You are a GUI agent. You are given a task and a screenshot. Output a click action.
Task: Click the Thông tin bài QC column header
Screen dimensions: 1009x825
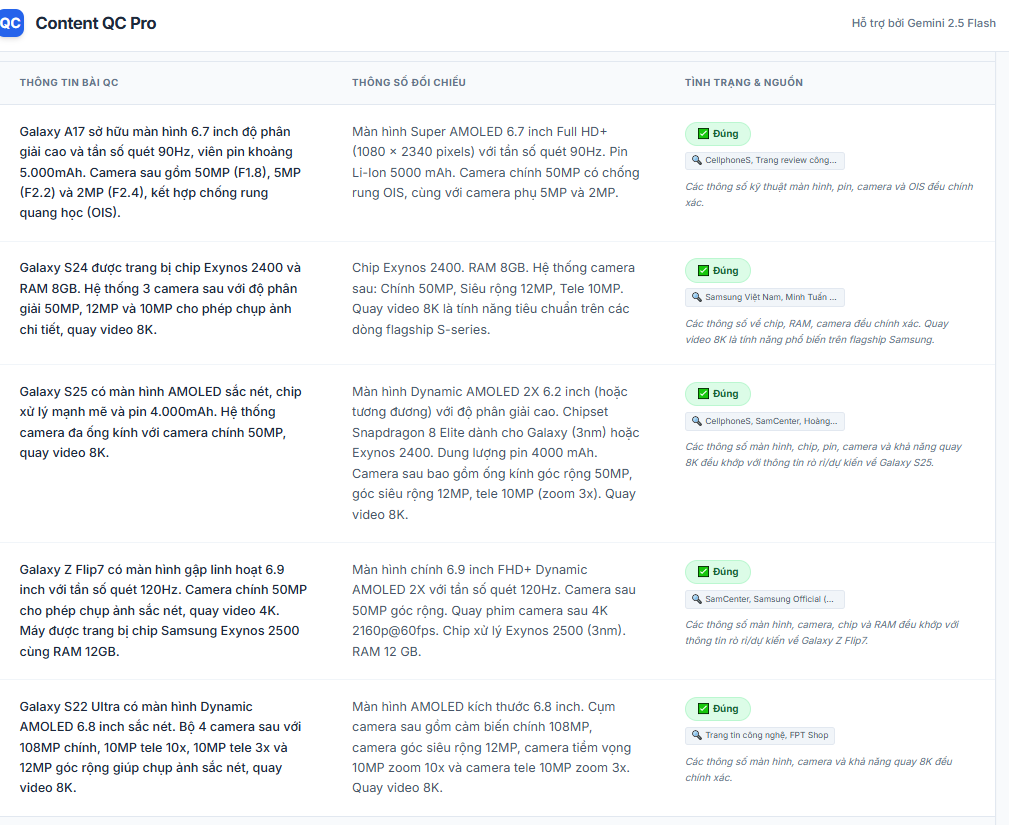(69, 82)
